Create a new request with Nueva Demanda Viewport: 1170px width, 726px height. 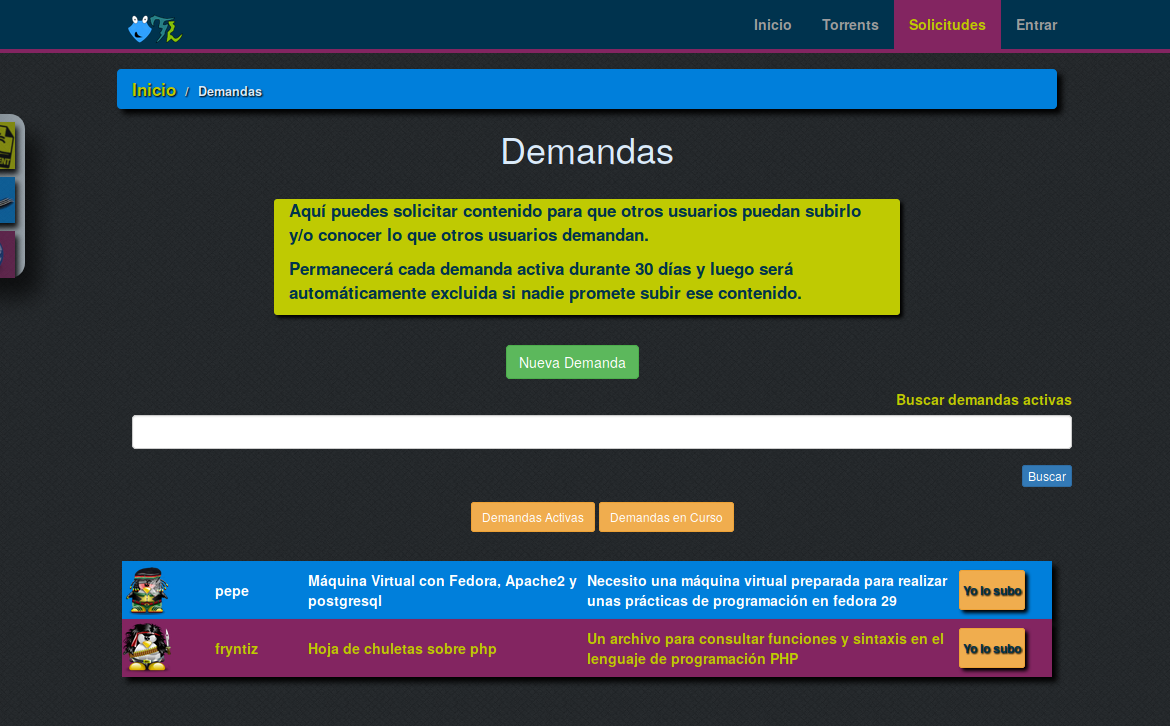pos(572,362)
